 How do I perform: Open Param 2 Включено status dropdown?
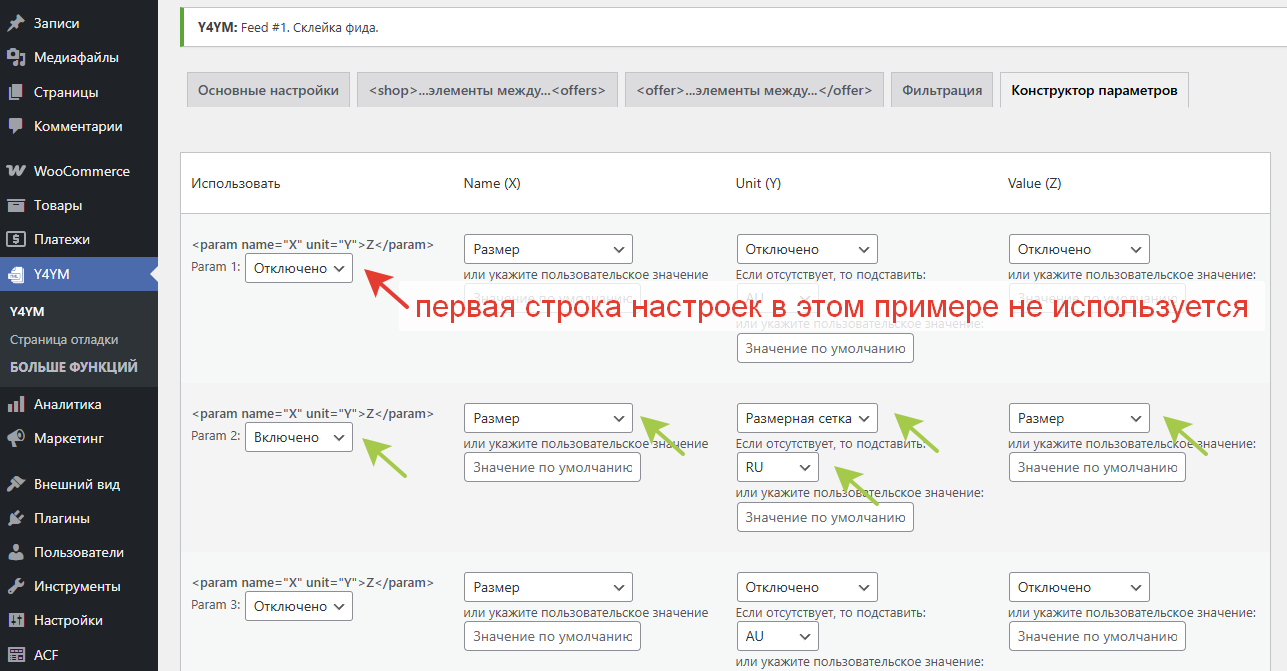pos(298,437)
